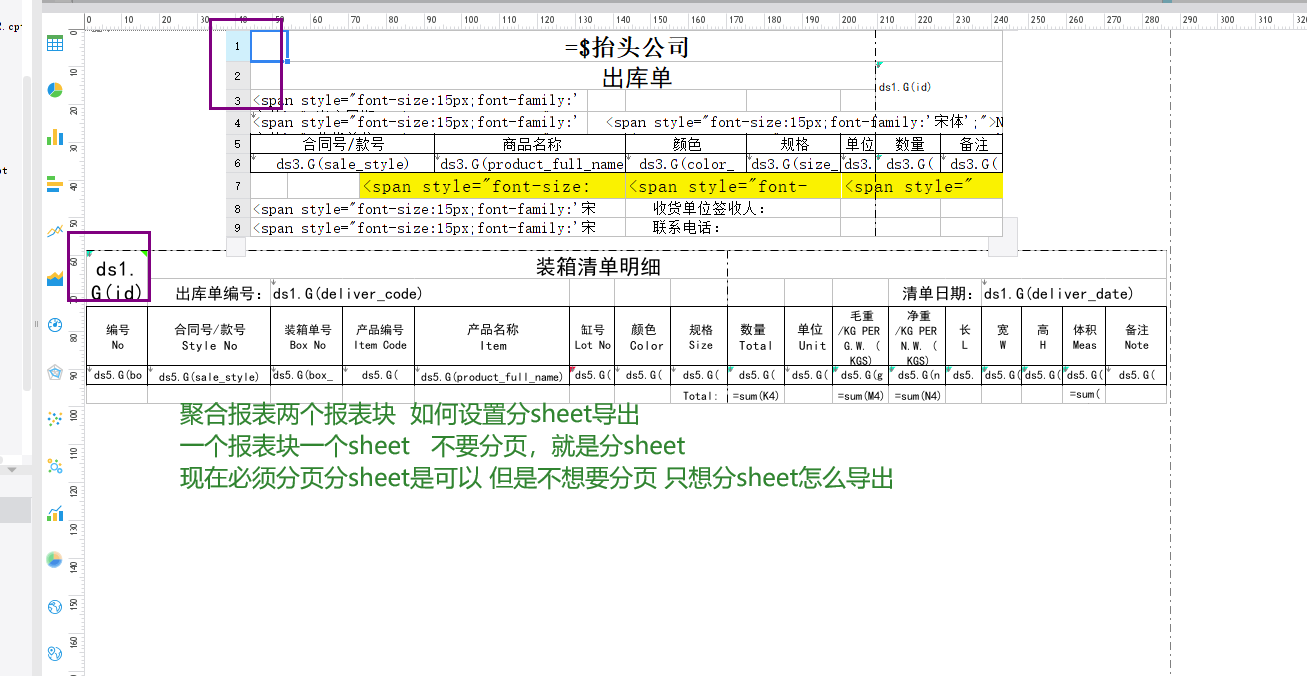Click the area chart icon
The width and height of the screenshot is (1307, 676).
pos(55,278)
